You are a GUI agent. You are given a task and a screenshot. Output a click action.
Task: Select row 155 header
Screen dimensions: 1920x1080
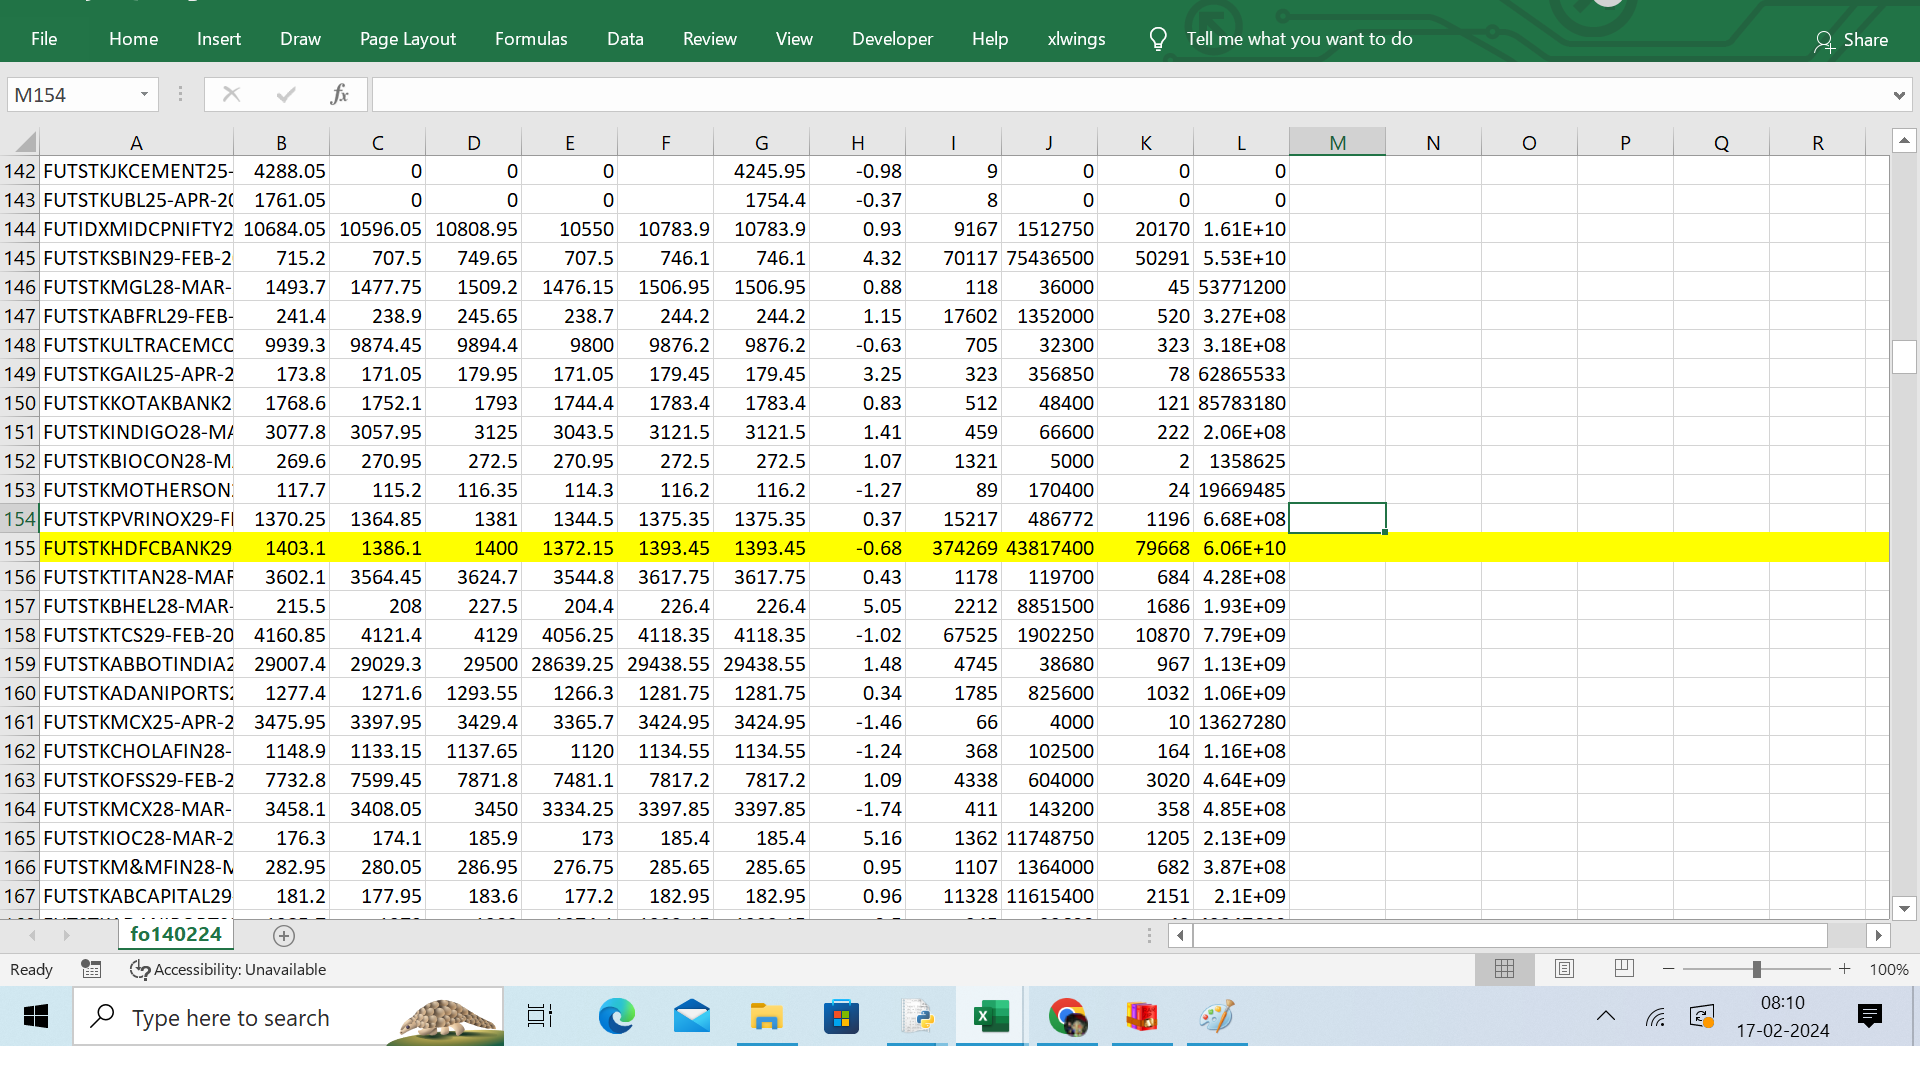[20, 548]
